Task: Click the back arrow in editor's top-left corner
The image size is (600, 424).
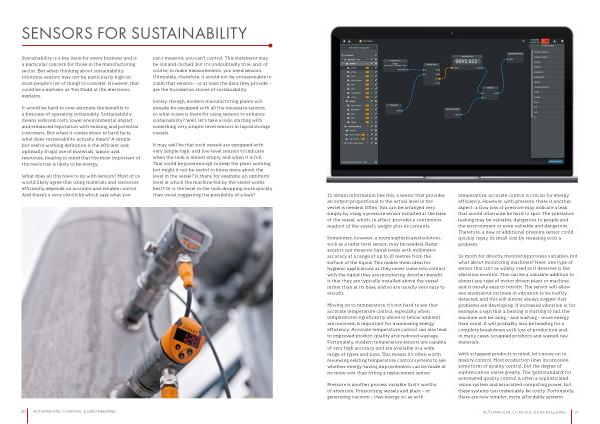Action: [344, 41]
